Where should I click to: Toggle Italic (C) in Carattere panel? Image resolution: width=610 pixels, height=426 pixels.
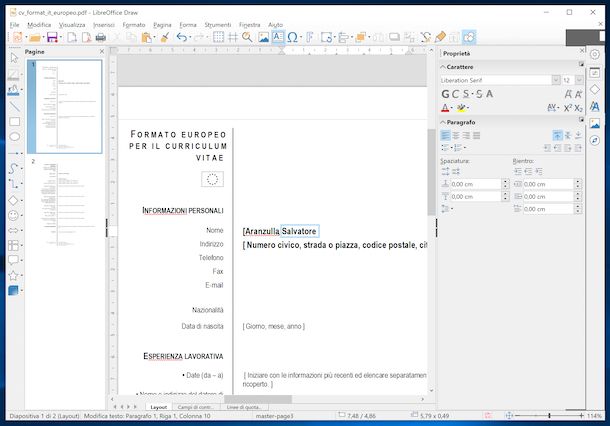point(456,94)
